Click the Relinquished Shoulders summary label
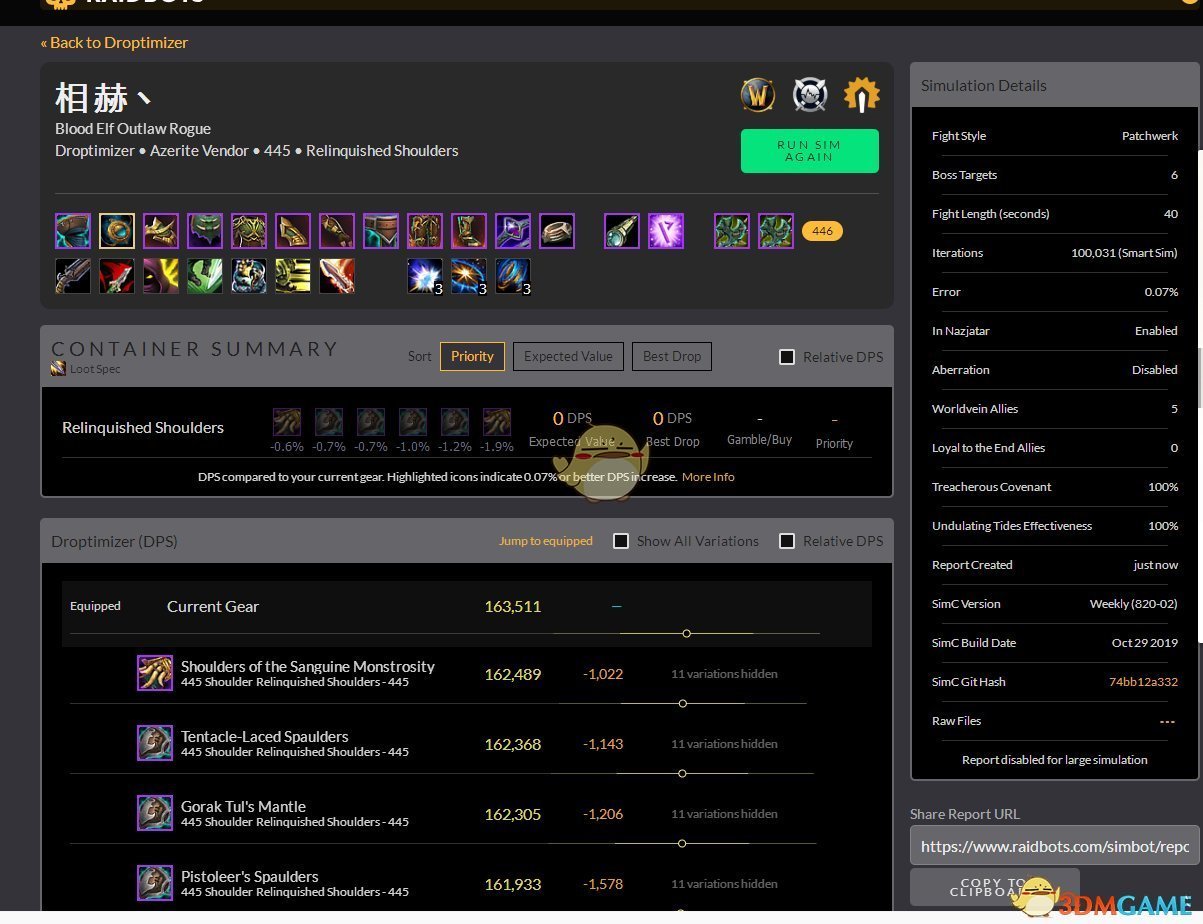The width and height of the screenshot is (1203, 924). pos(143,427)
